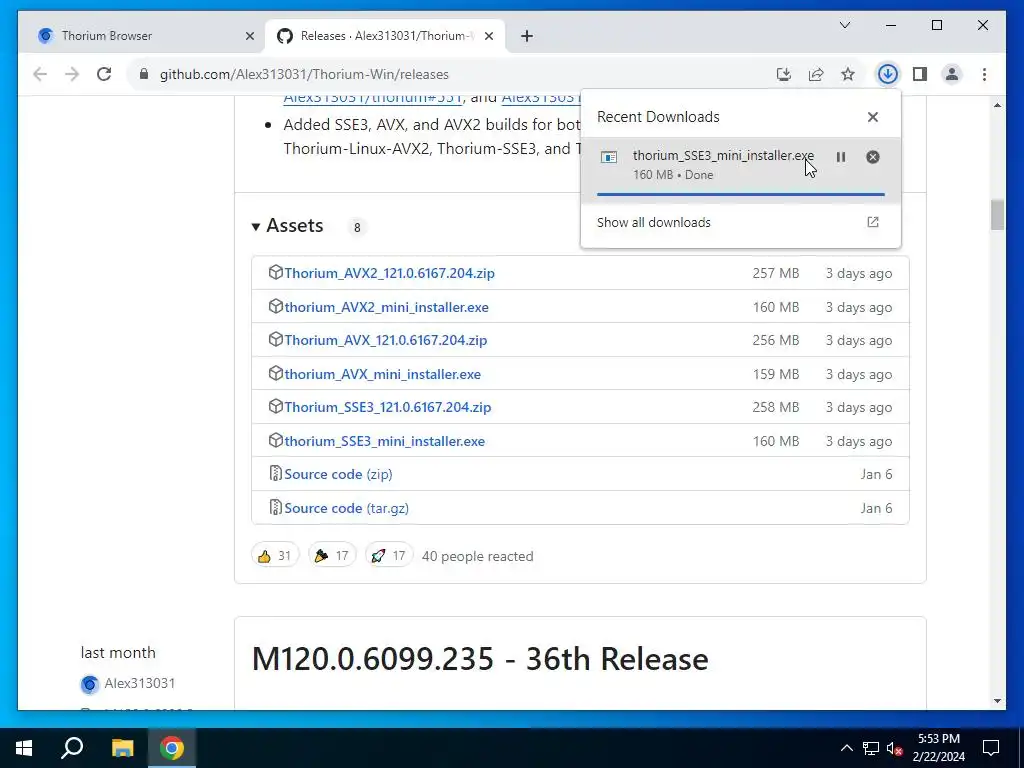Close the Recent Downloads popup
This screenshot has width=1024, height=768.
click(872, 117)
